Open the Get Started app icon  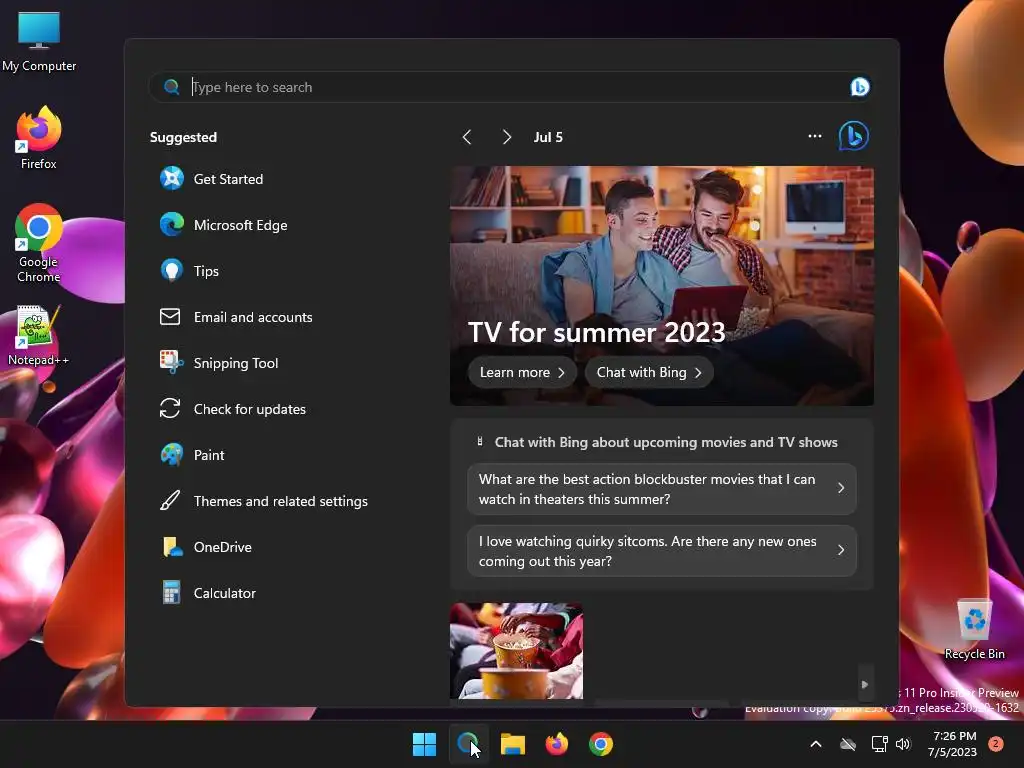[x=172, y=178]
